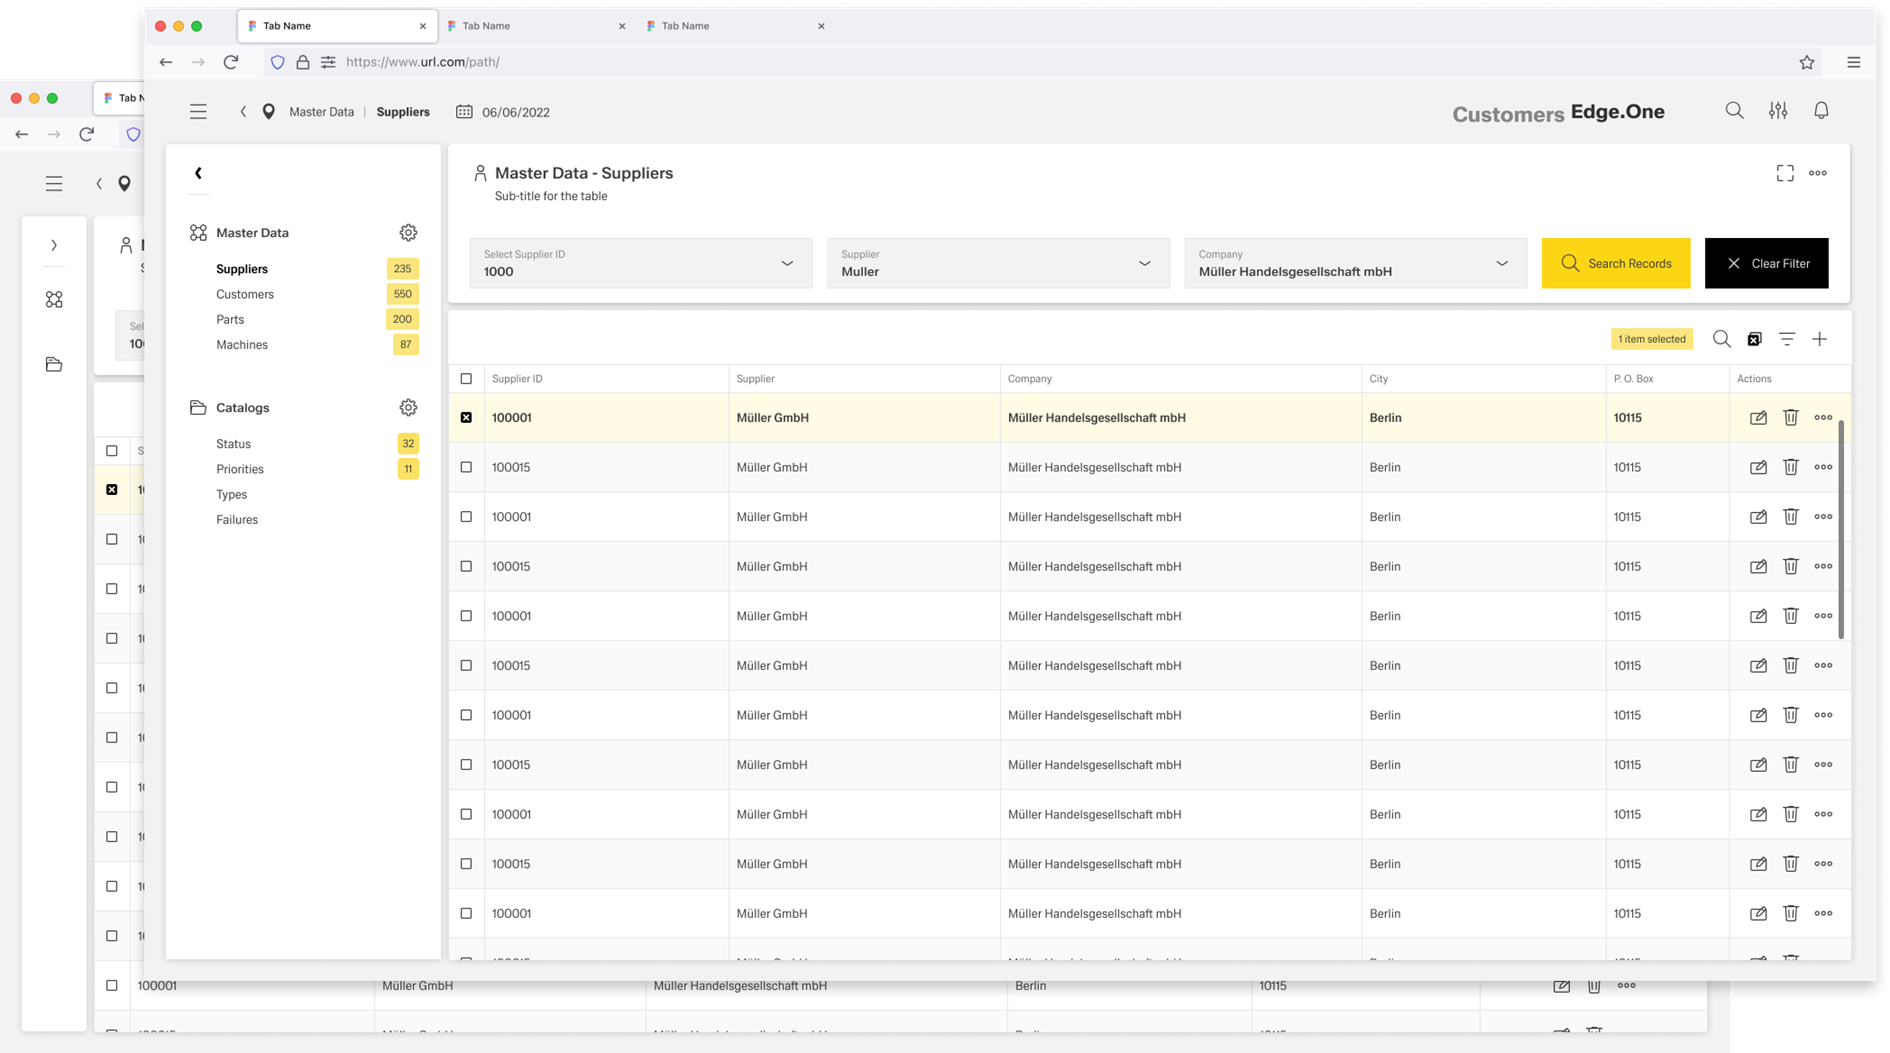This screenshot has width=1890, height=1053.
Task: Click the table toolbar search magnifier
Action: click(x=1721, y=339)
